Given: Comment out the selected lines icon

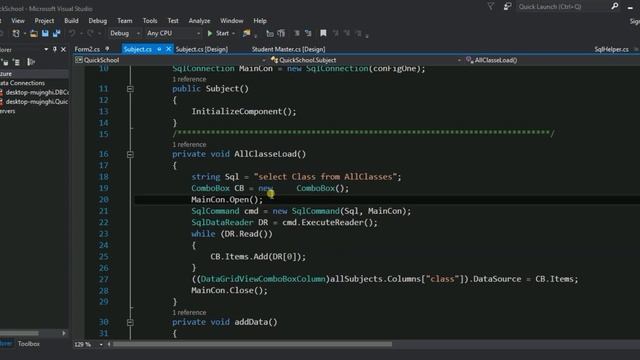Looking at the screenshot, I should [x=297, y=33].
